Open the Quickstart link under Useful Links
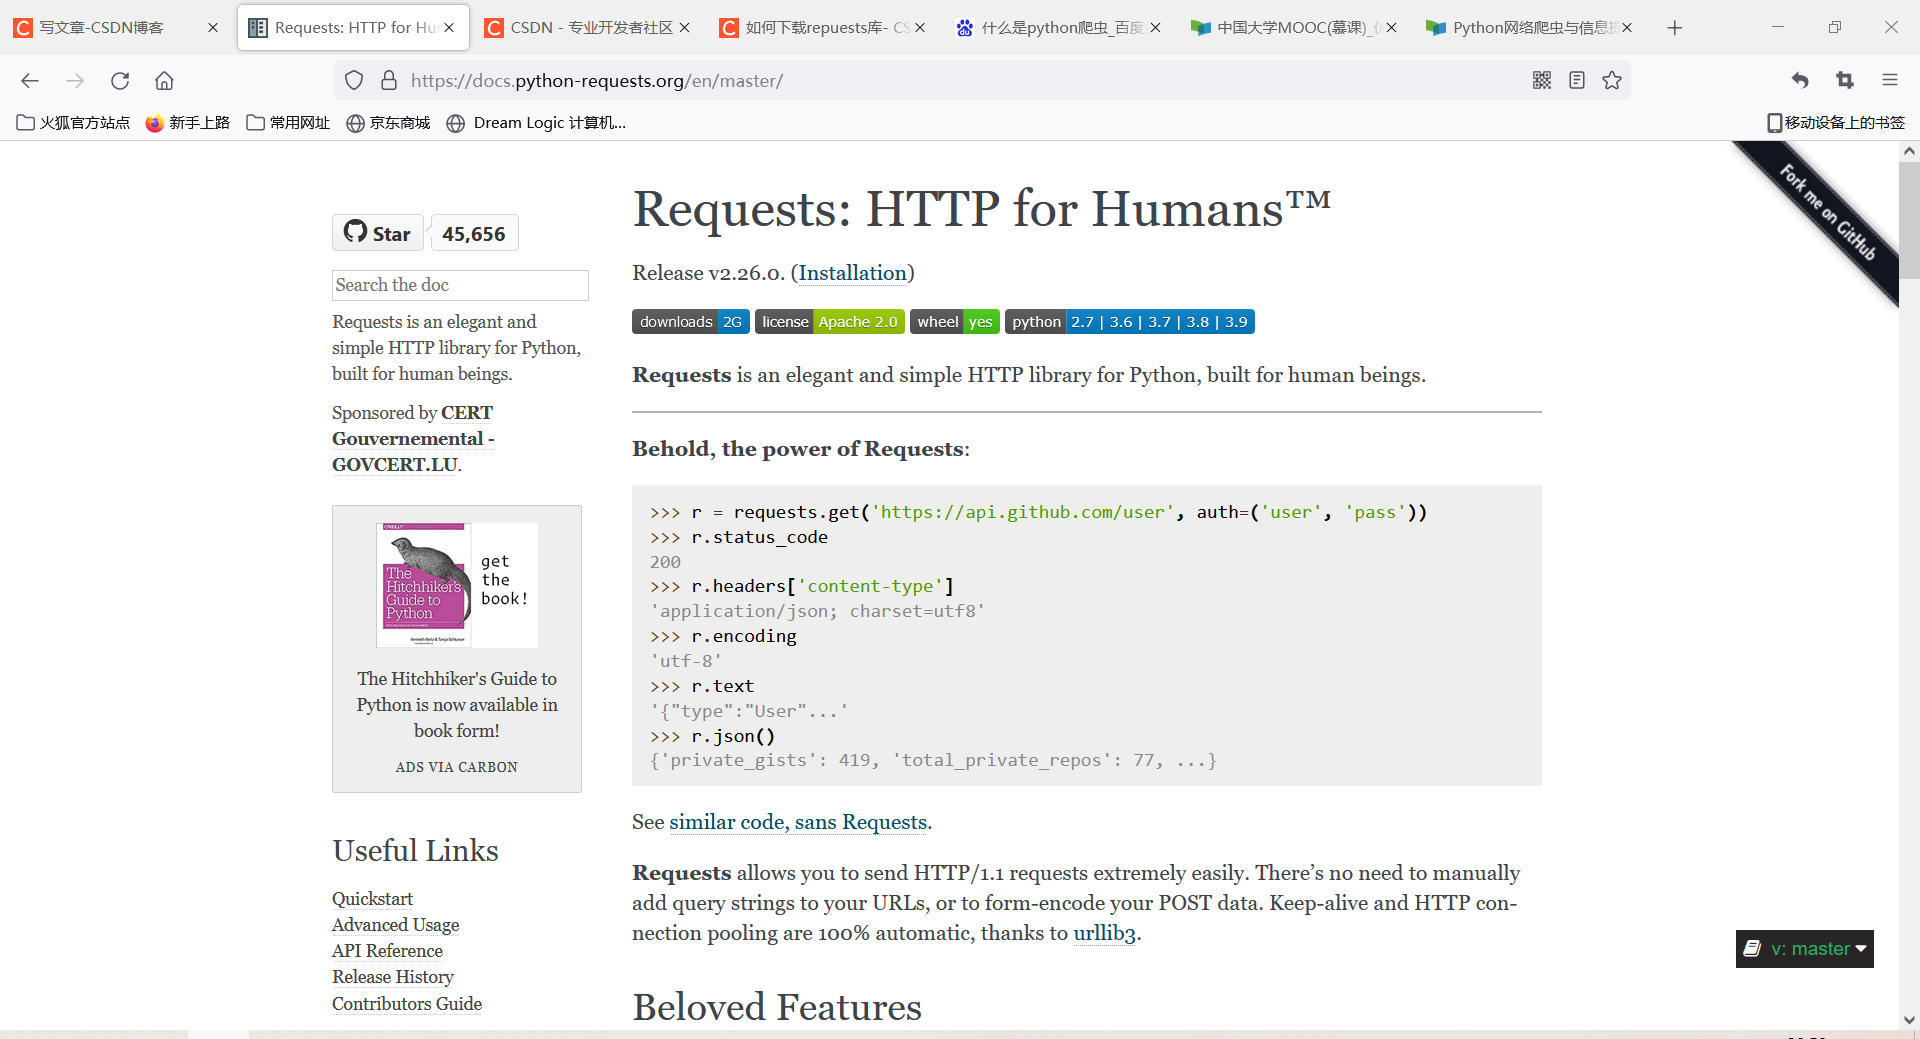Image resolution: width=1920 pixels, height=1039 pixels. tap(372, 898)
